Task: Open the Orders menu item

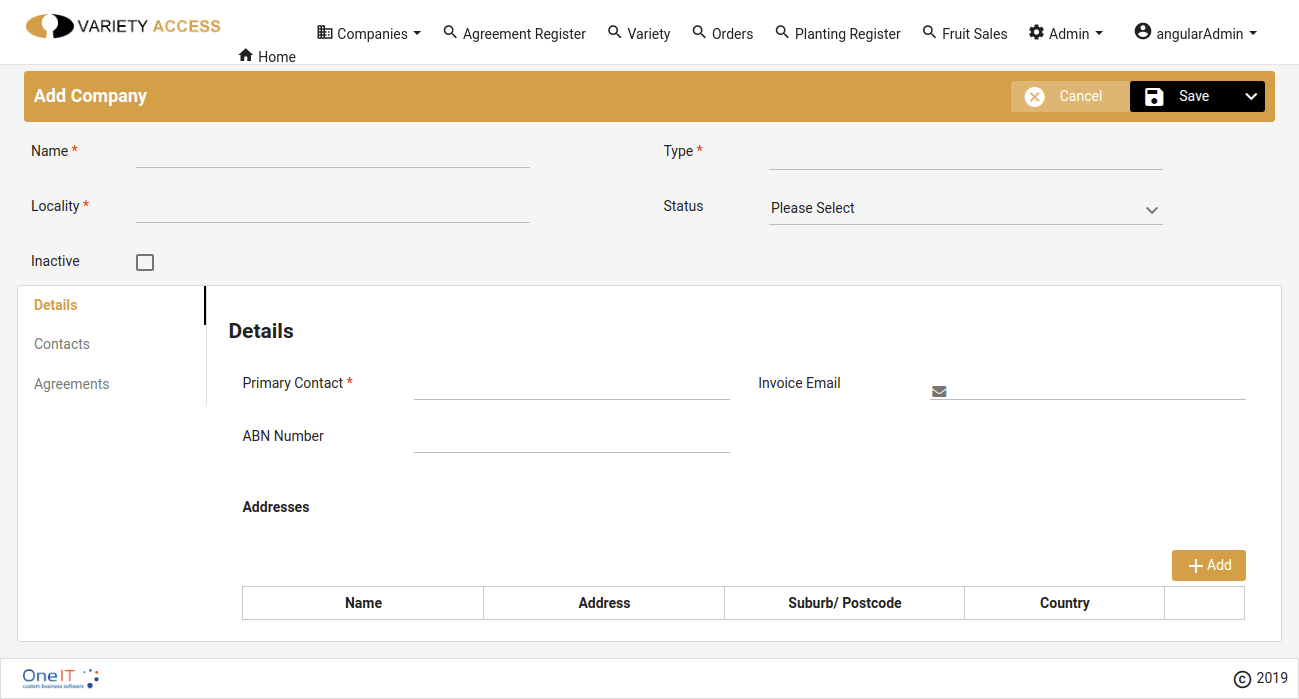Action: (x=723, y=33)
